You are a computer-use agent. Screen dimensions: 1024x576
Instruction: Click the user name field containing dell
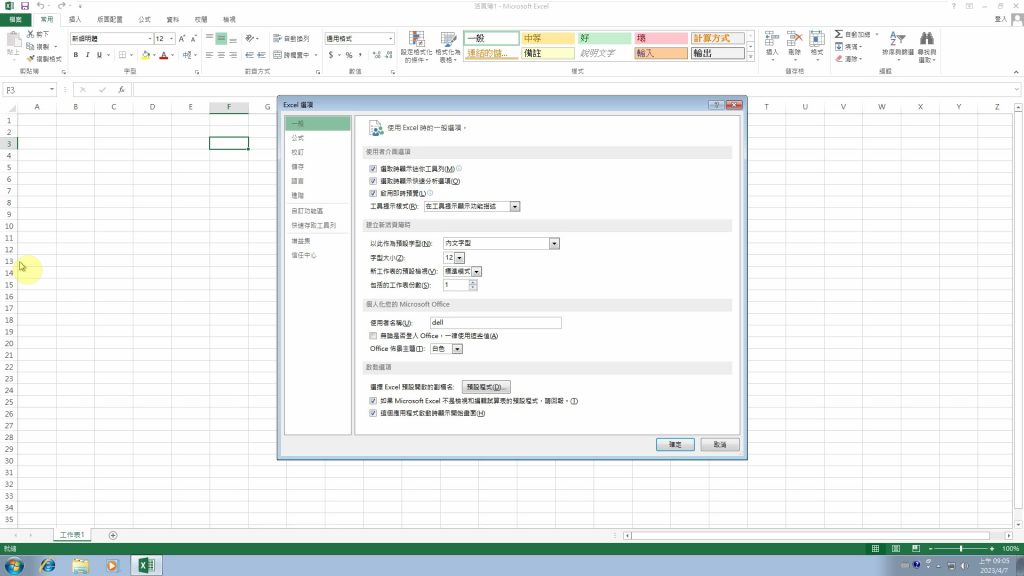496,323
